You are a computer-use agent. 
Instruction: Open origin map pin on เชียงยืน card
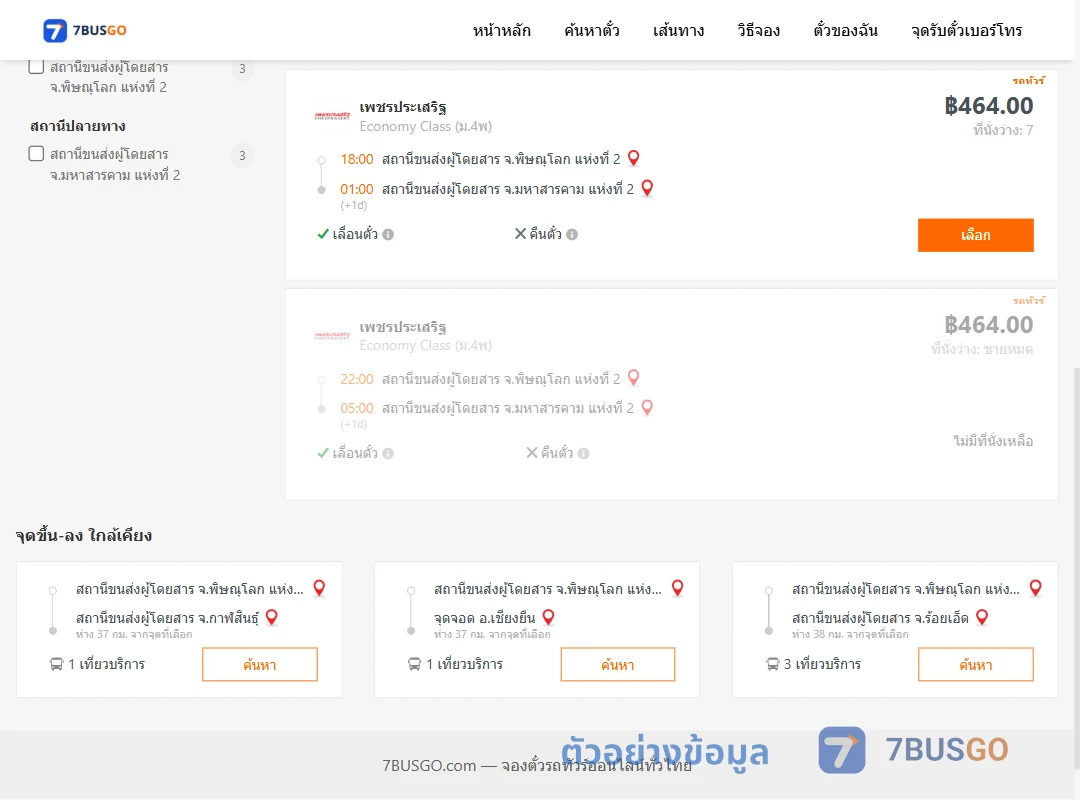coord(678,588)
